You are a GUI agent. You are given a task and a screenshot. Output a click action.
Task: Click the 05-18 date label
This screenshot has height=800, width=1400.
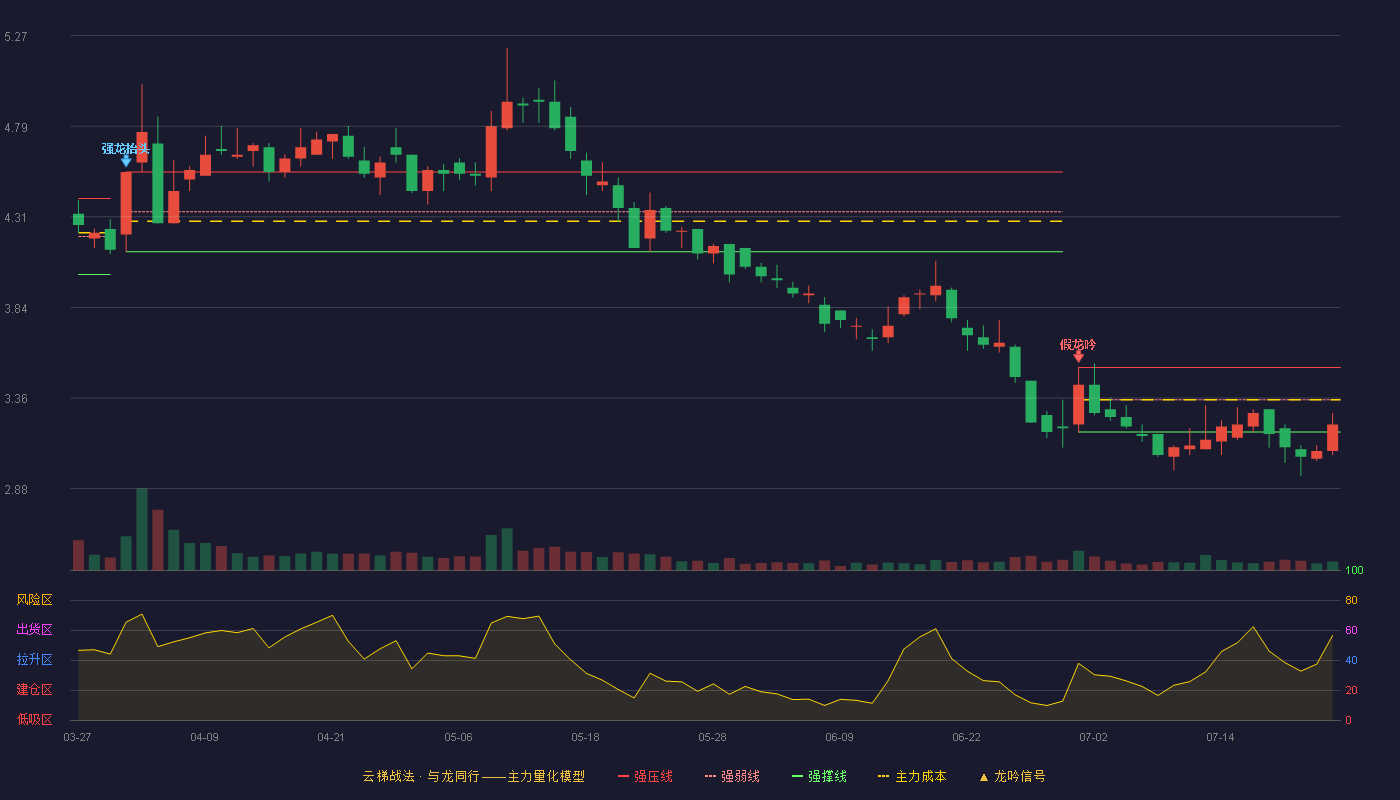pos(585,737)
